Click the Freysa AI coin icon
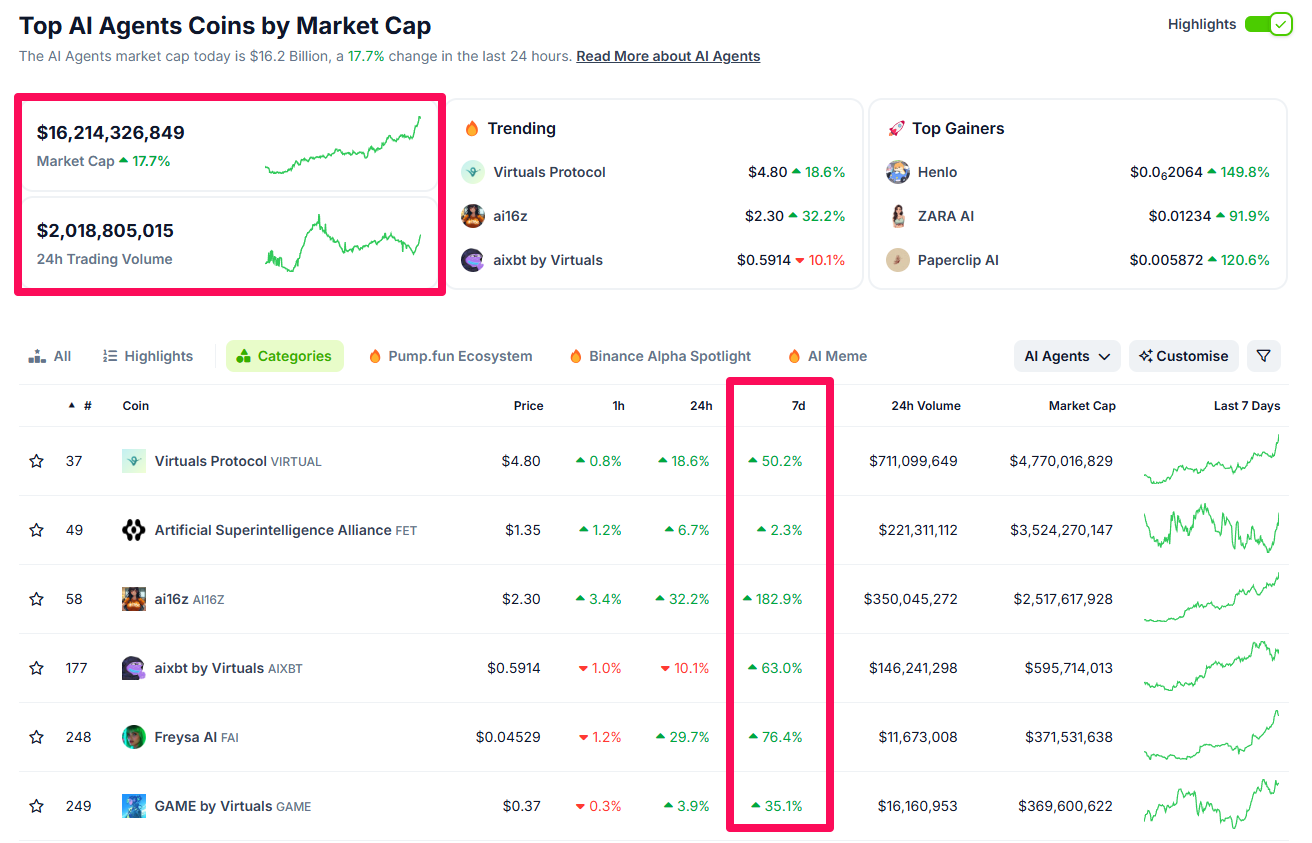The image size is (1312, 843). coord(134,737)
